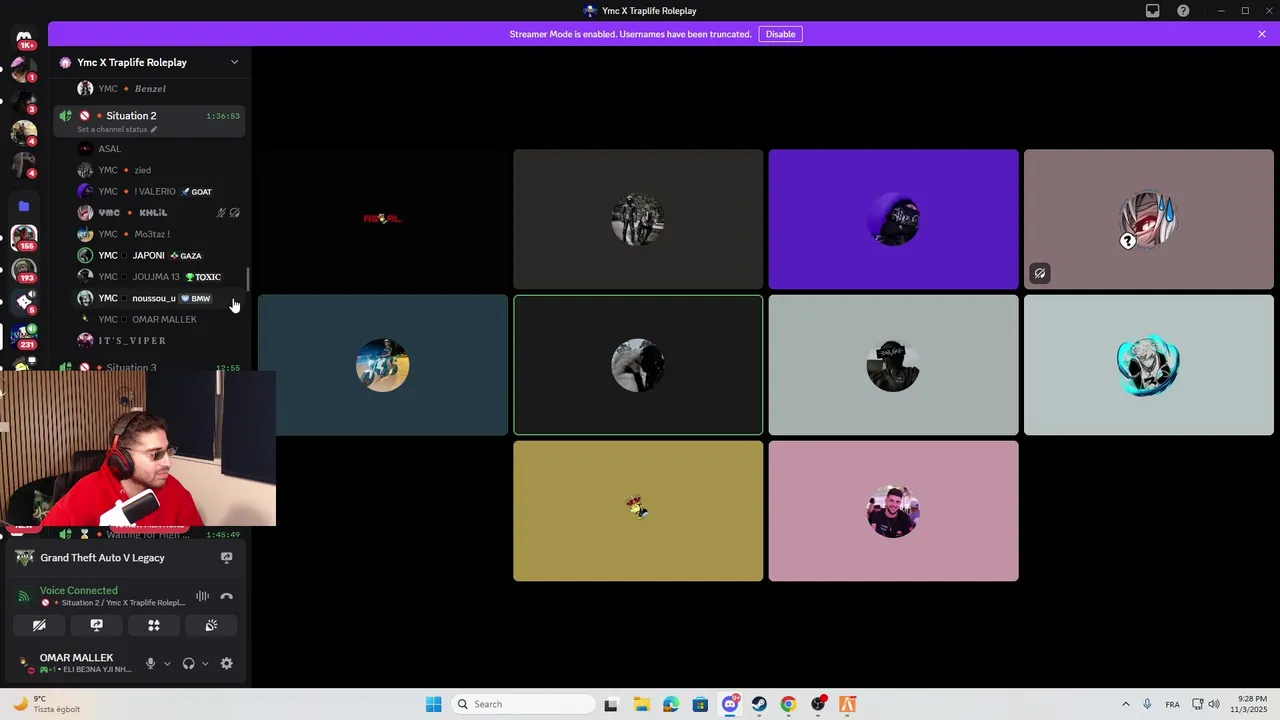Open OBS Studio from the taskbar
Image resolution: width=1280 pixels, height=720 pixels.
point(818,704)
